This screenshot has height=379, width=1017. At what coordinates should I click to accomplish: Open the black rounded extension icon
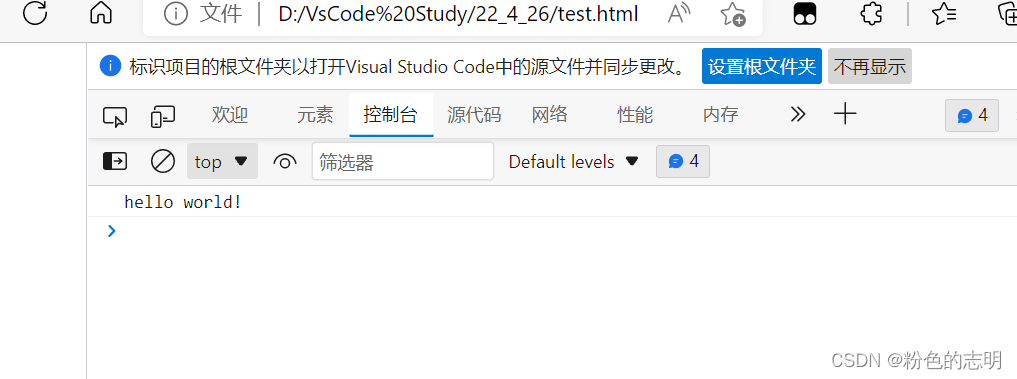[x=805, y=14]
